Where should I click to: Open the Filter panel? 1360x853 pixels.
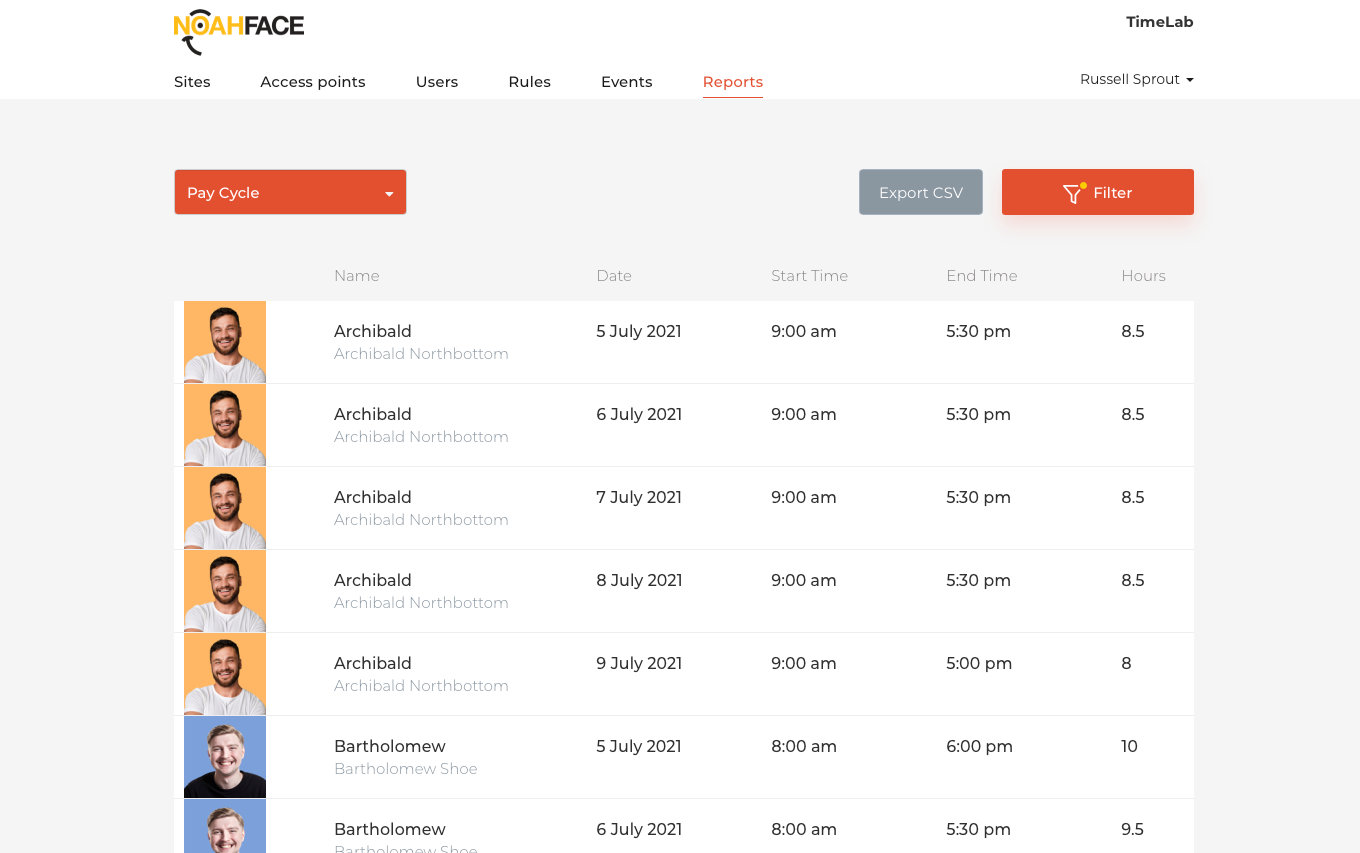pos(1098,192)
